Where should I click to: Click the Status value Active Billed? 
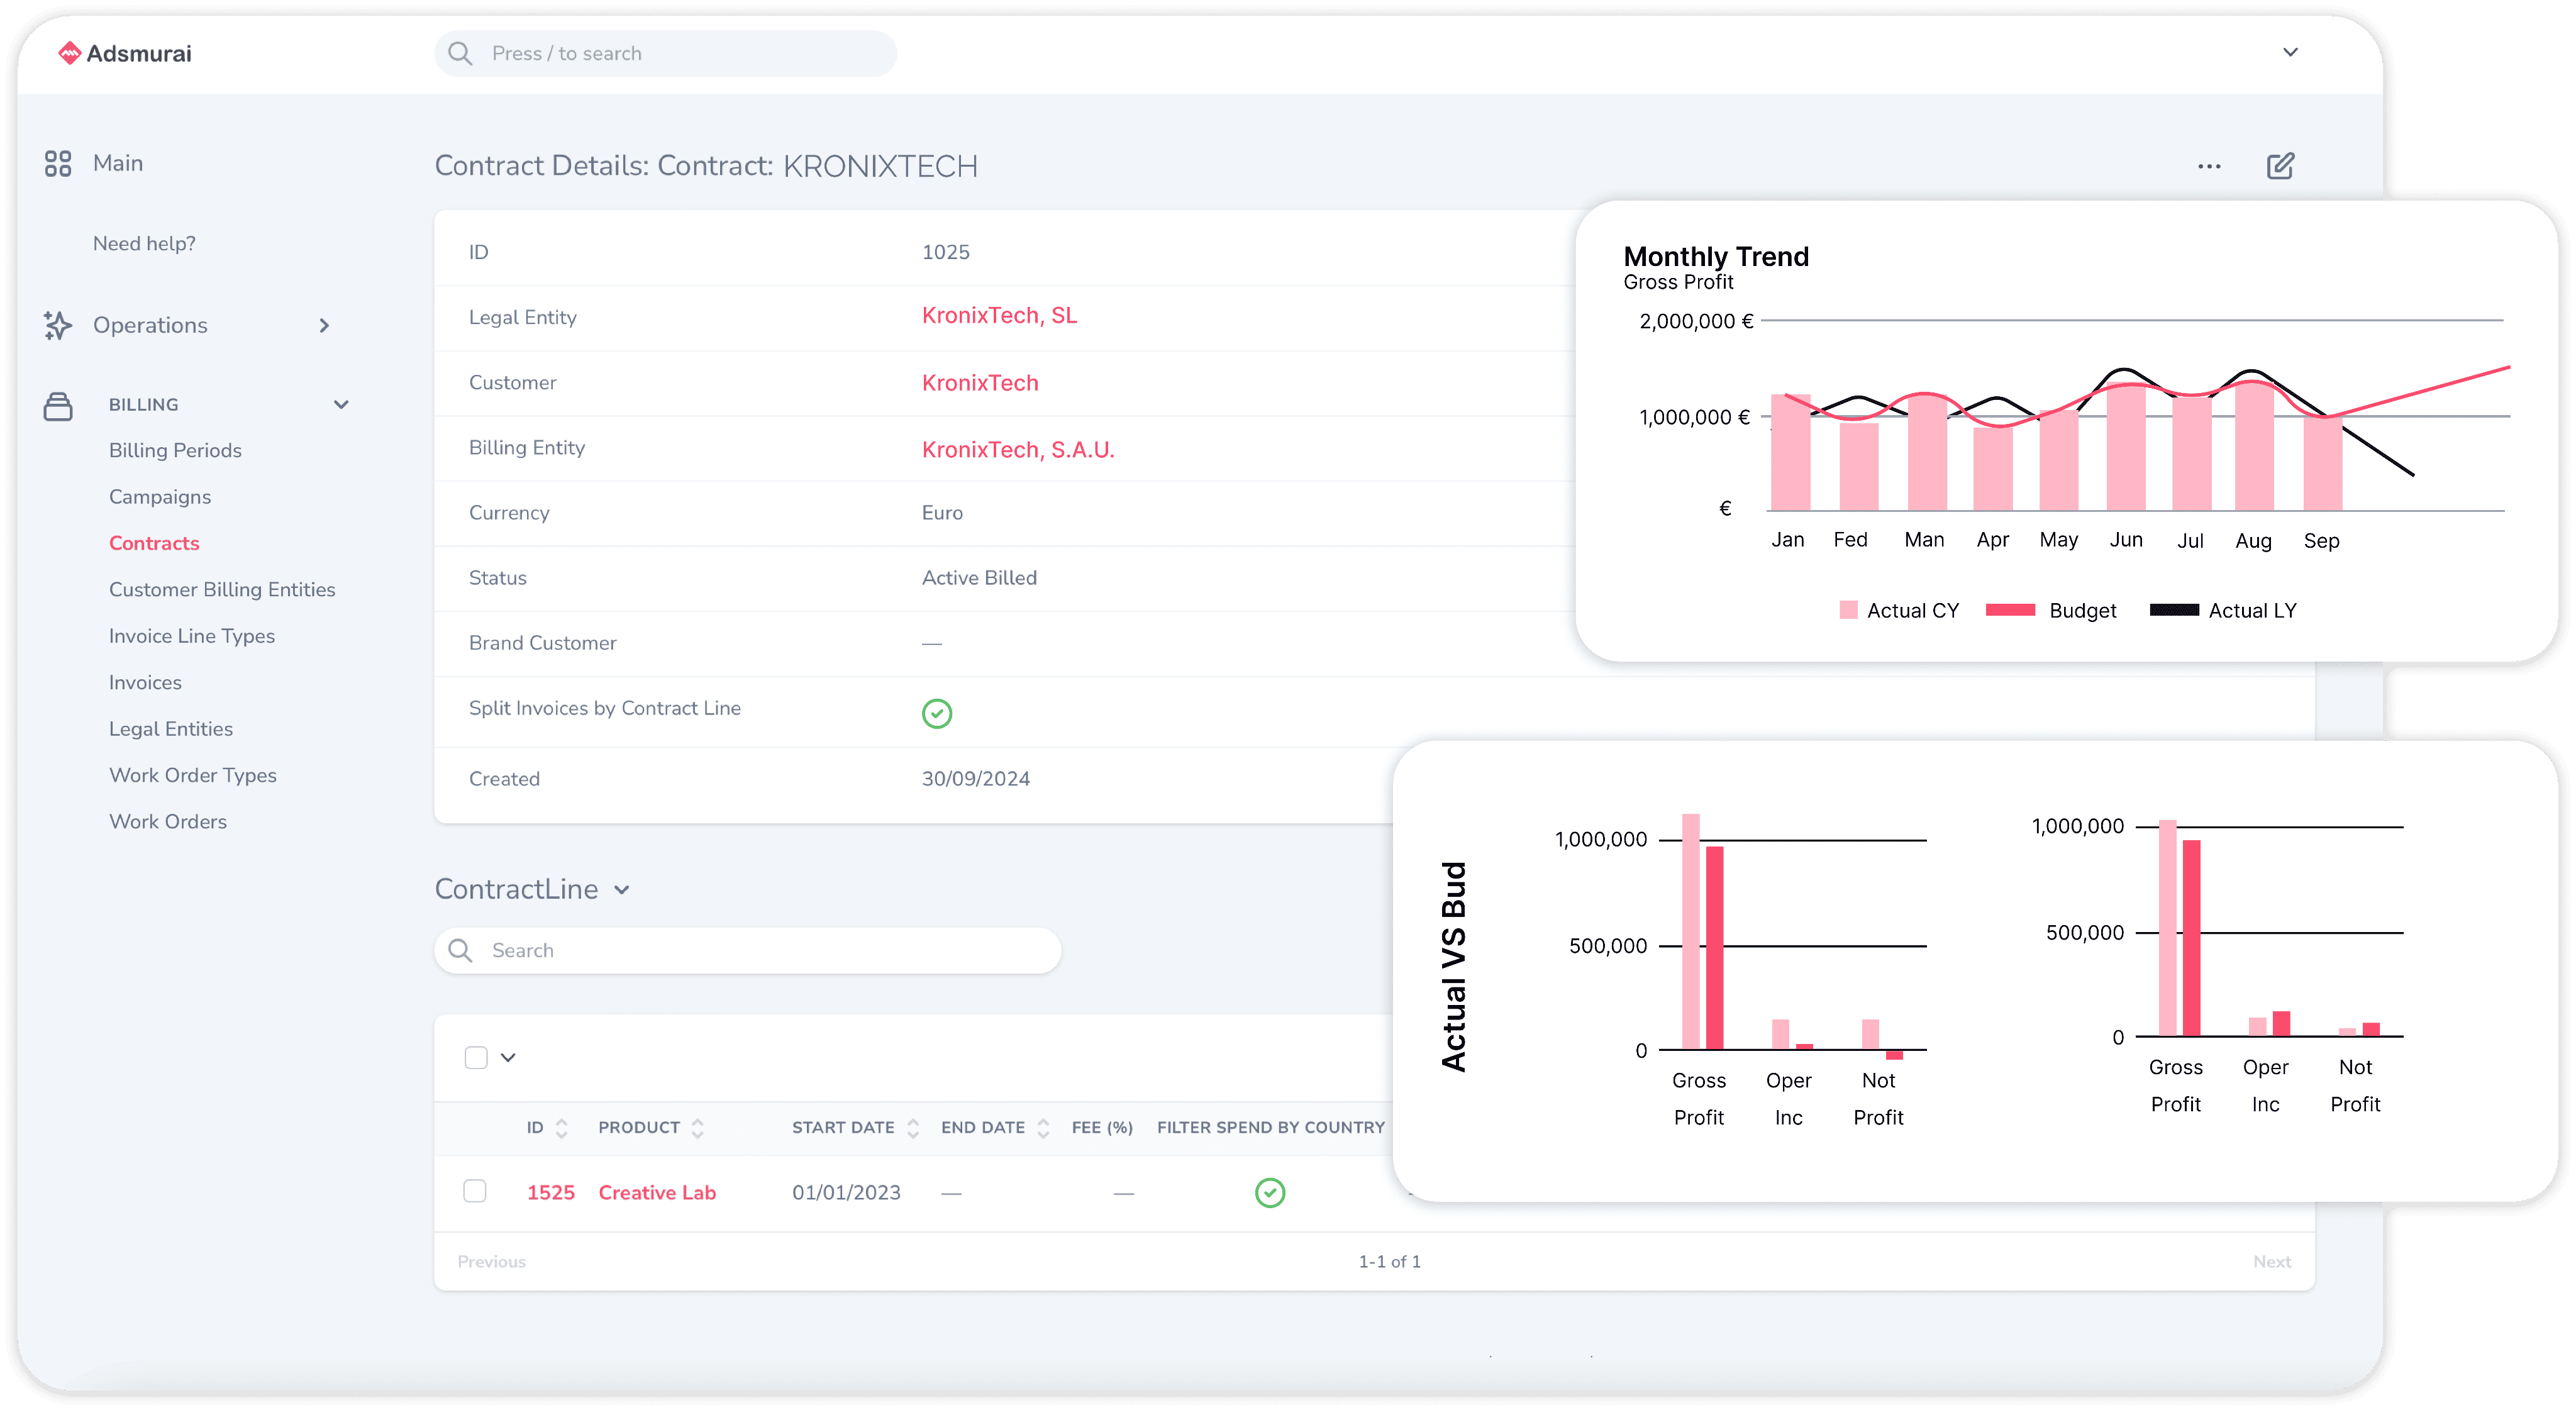tap(979, 578)
